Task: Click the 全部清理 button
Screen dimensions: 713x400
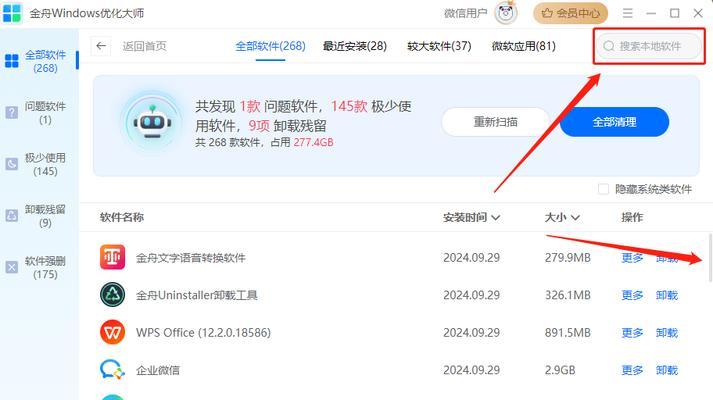Action: pyautogui.click(x=614, y=122)
